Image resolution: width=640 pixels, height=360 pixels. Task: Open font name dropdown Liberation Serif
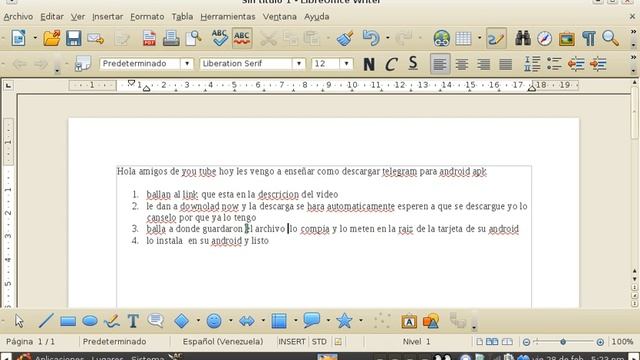point(299,64)
